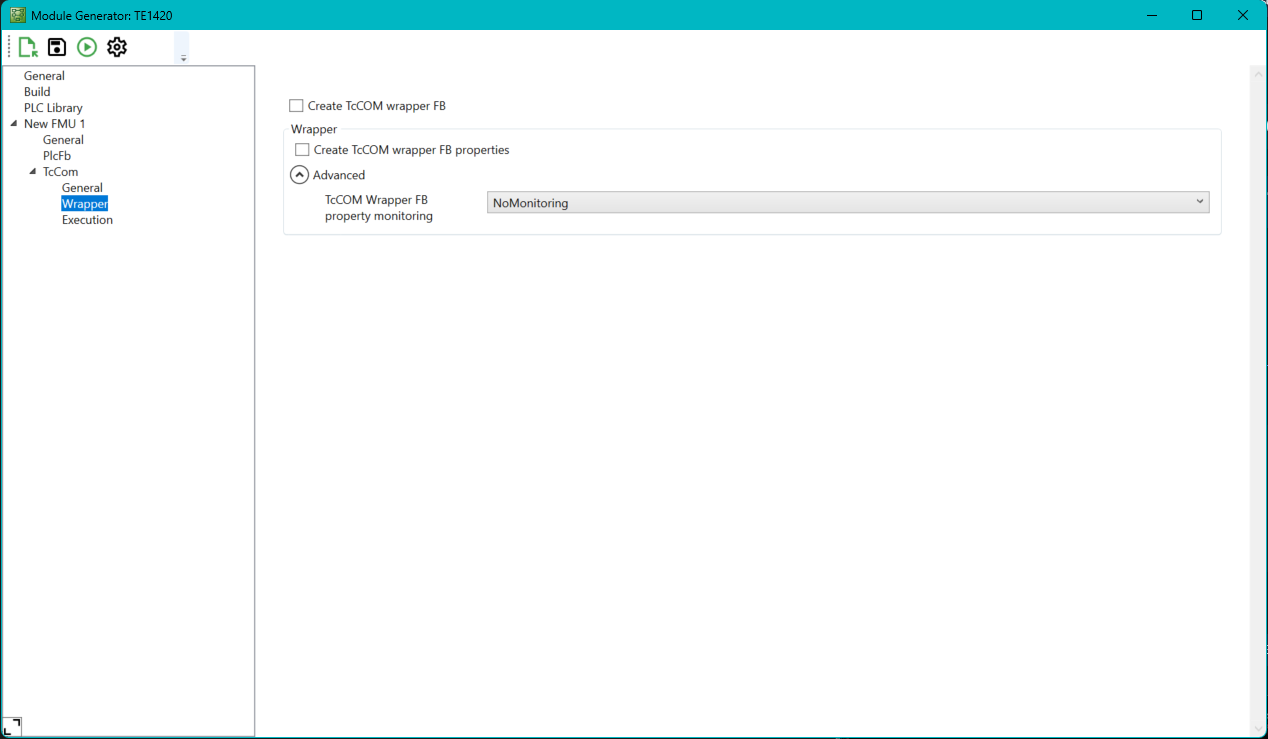Click the save icon on the toolbar
The height and width of the screenshot is (739, 1268).
pos(56,46)
